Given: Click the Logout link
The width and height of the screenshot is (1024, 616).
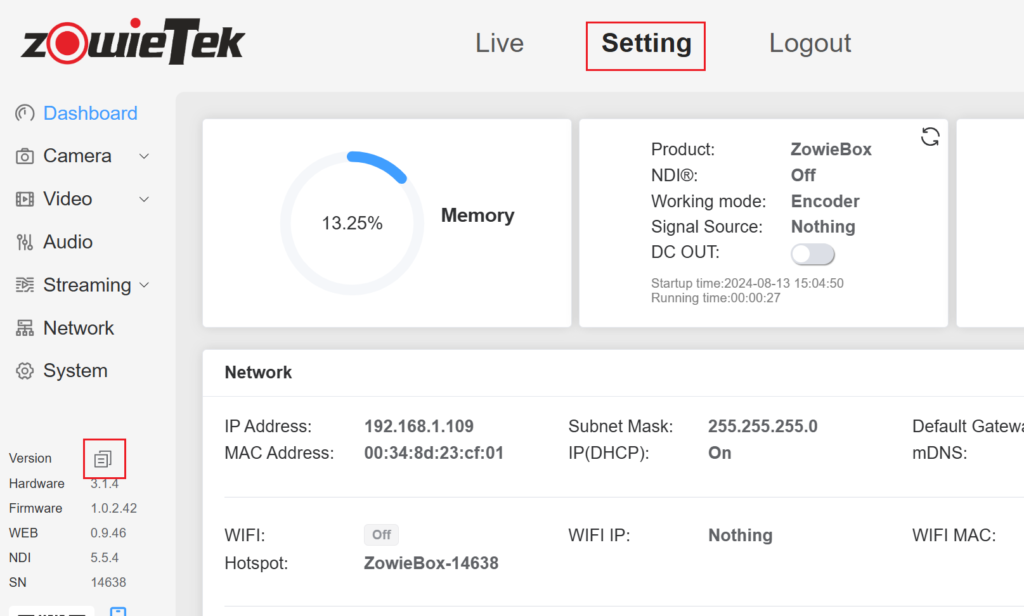Looking at the screenshot, I should (x=810, y=44).
